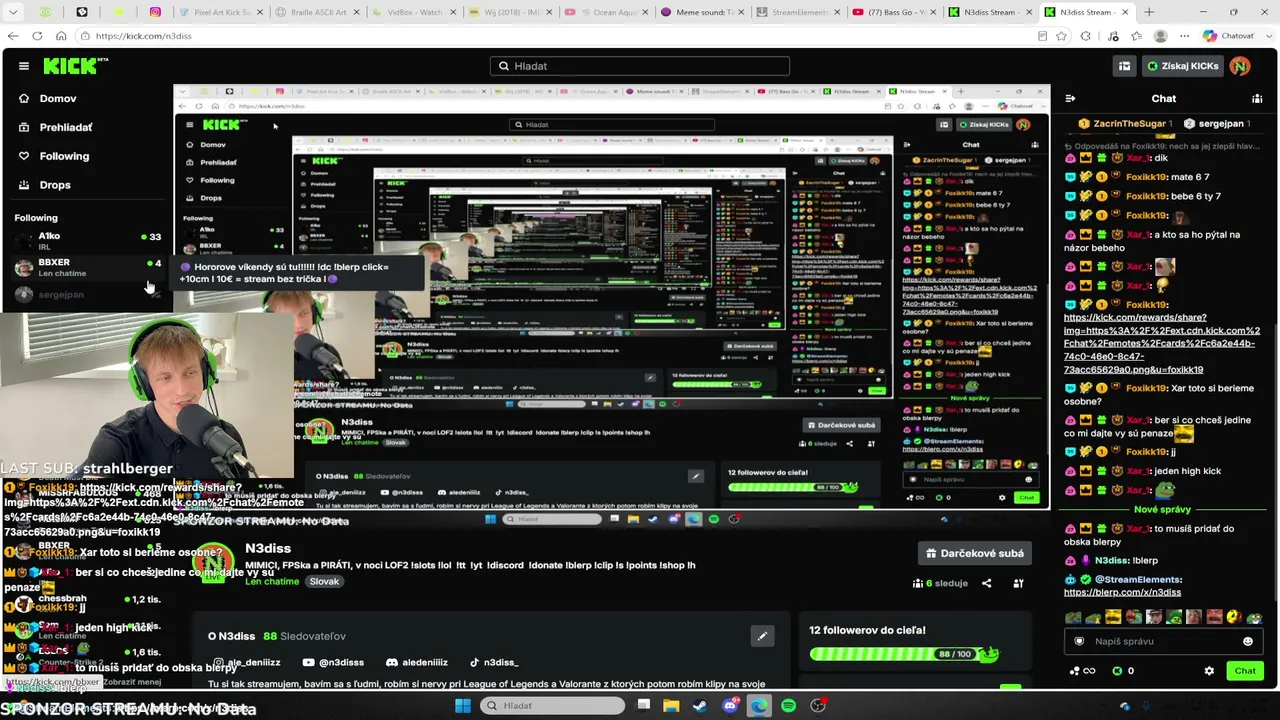Collapse the chat panel with the arrow icon
Screen dimensions: 1280x720
(1070, 98)
